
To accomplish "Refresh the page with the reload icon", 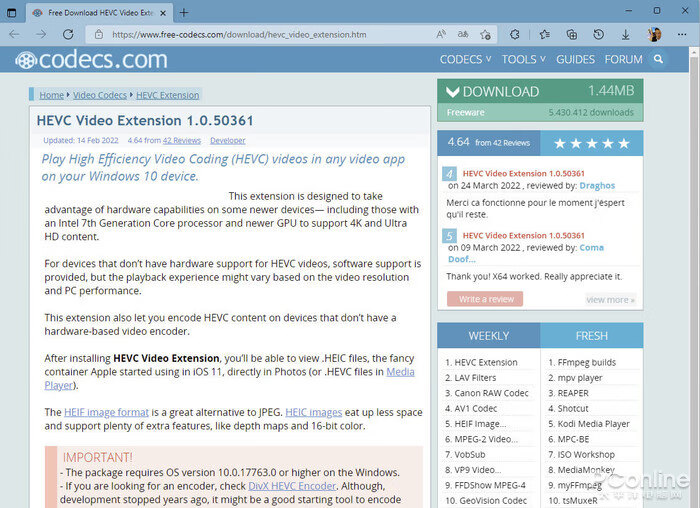I will (68, 34).
